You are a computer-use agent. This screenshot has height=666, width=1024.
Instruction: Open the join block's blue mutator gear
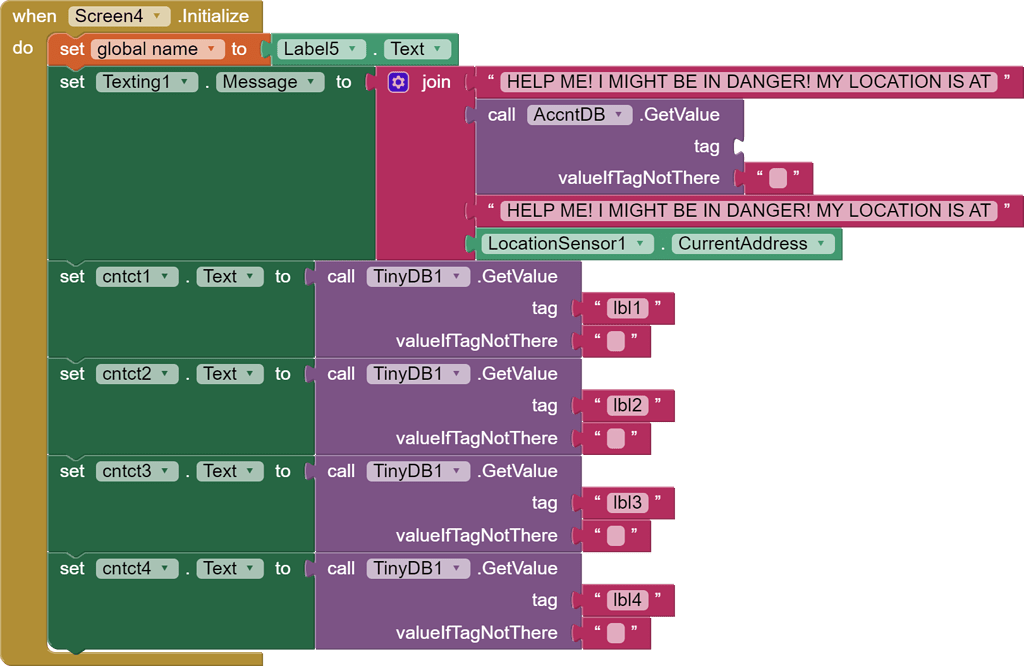[x=397, y=81]
